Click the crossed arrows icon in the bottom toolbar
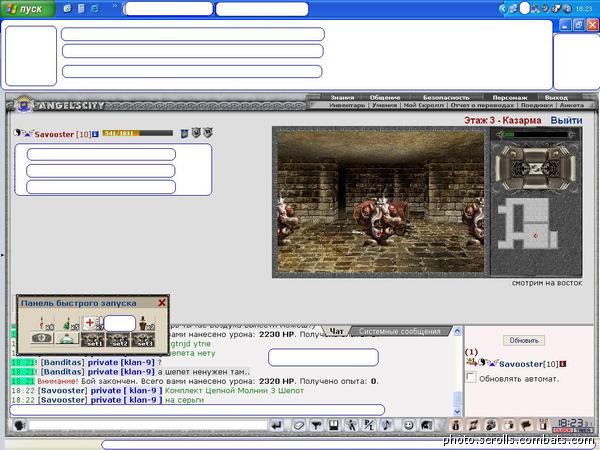Viewport: 600px width, 450px height. point(473,425)
